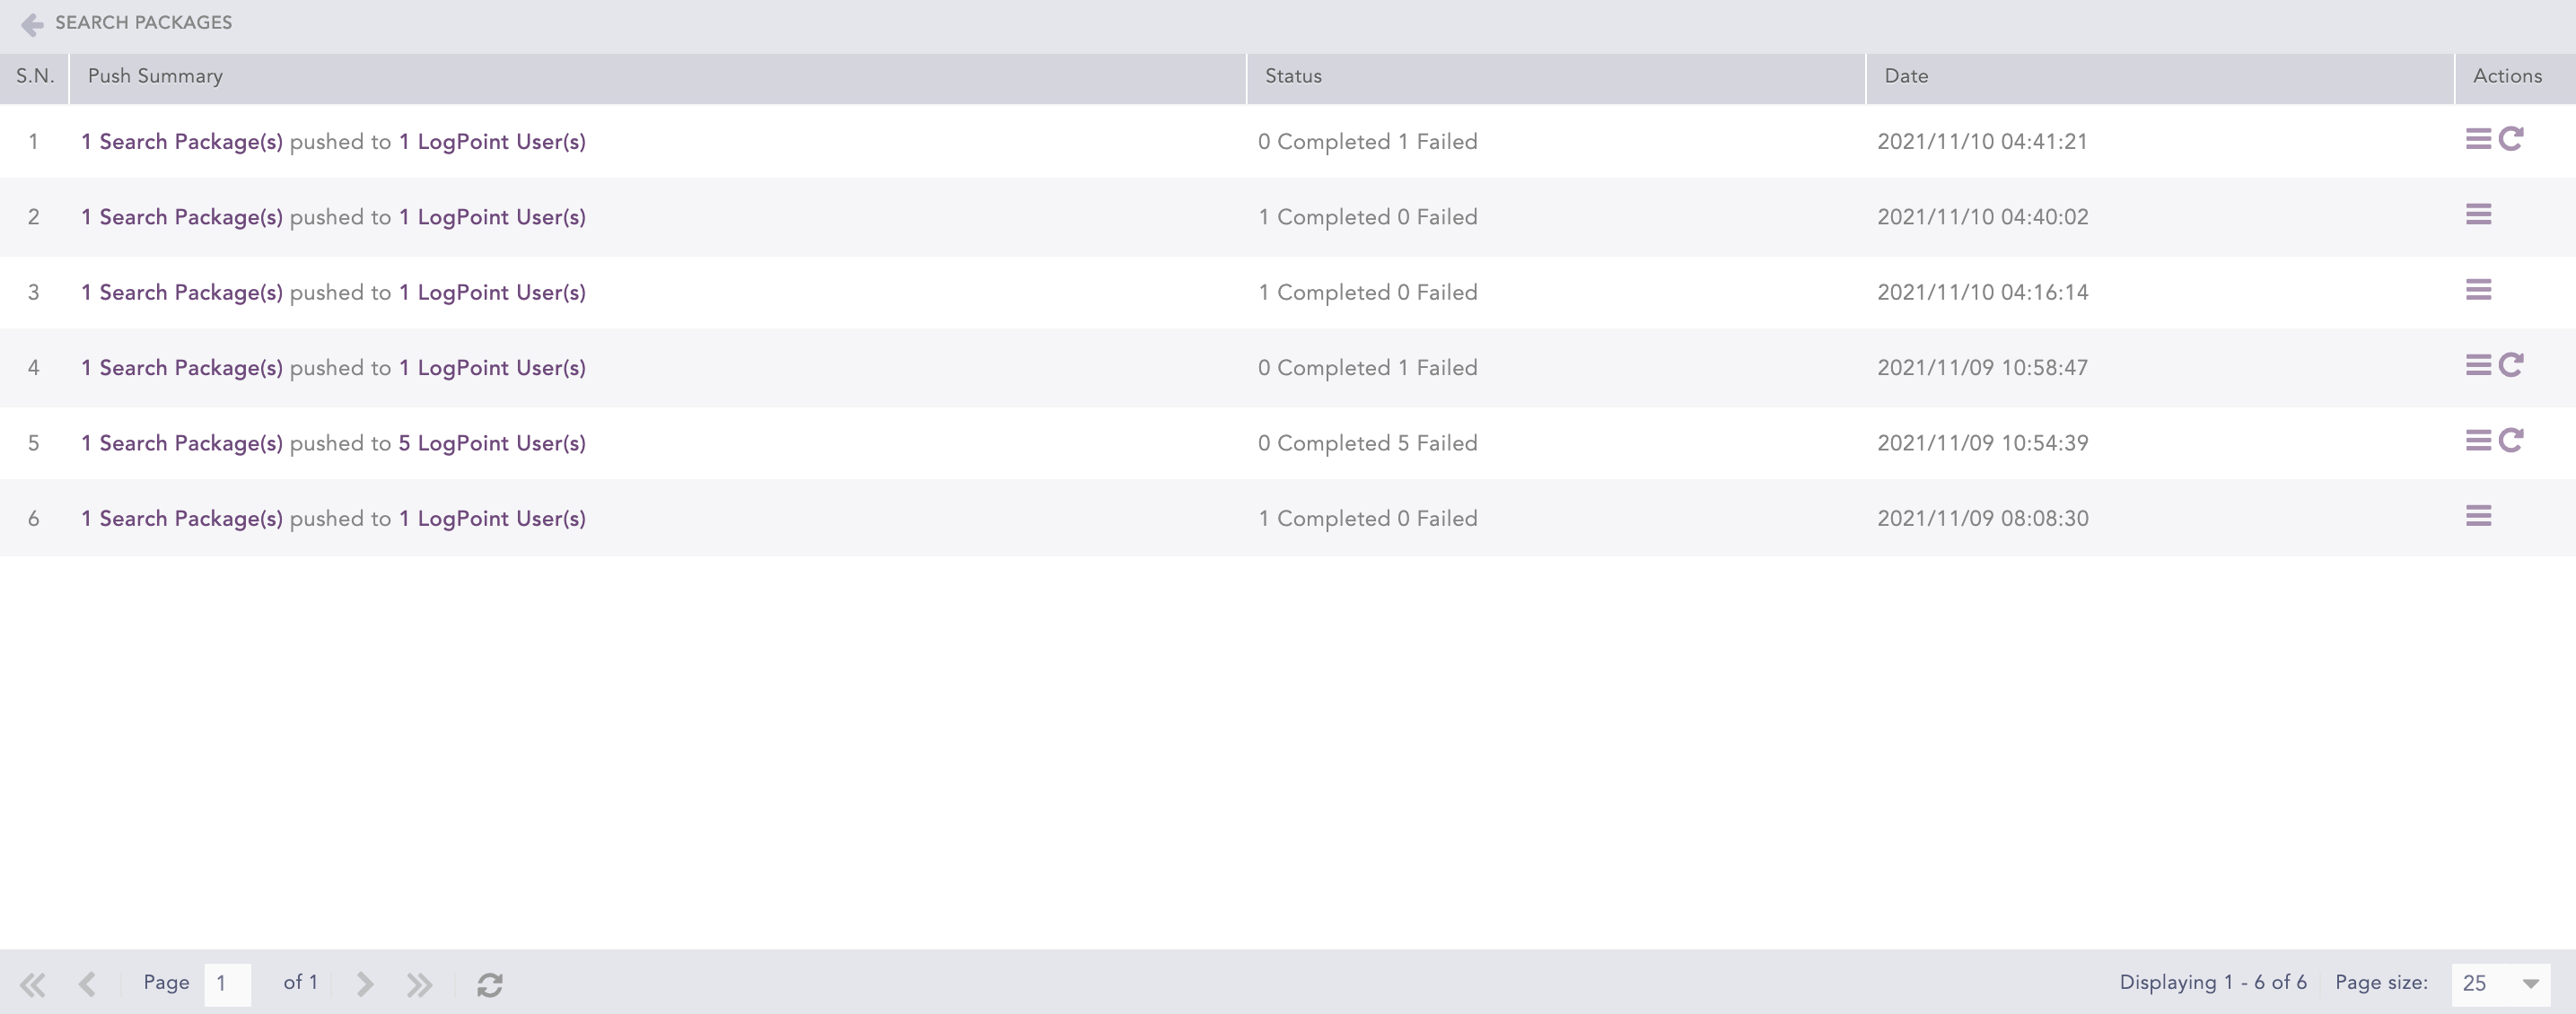Open details menu icon for row 2
2576x1014 pixels.
pos(2478,214)
